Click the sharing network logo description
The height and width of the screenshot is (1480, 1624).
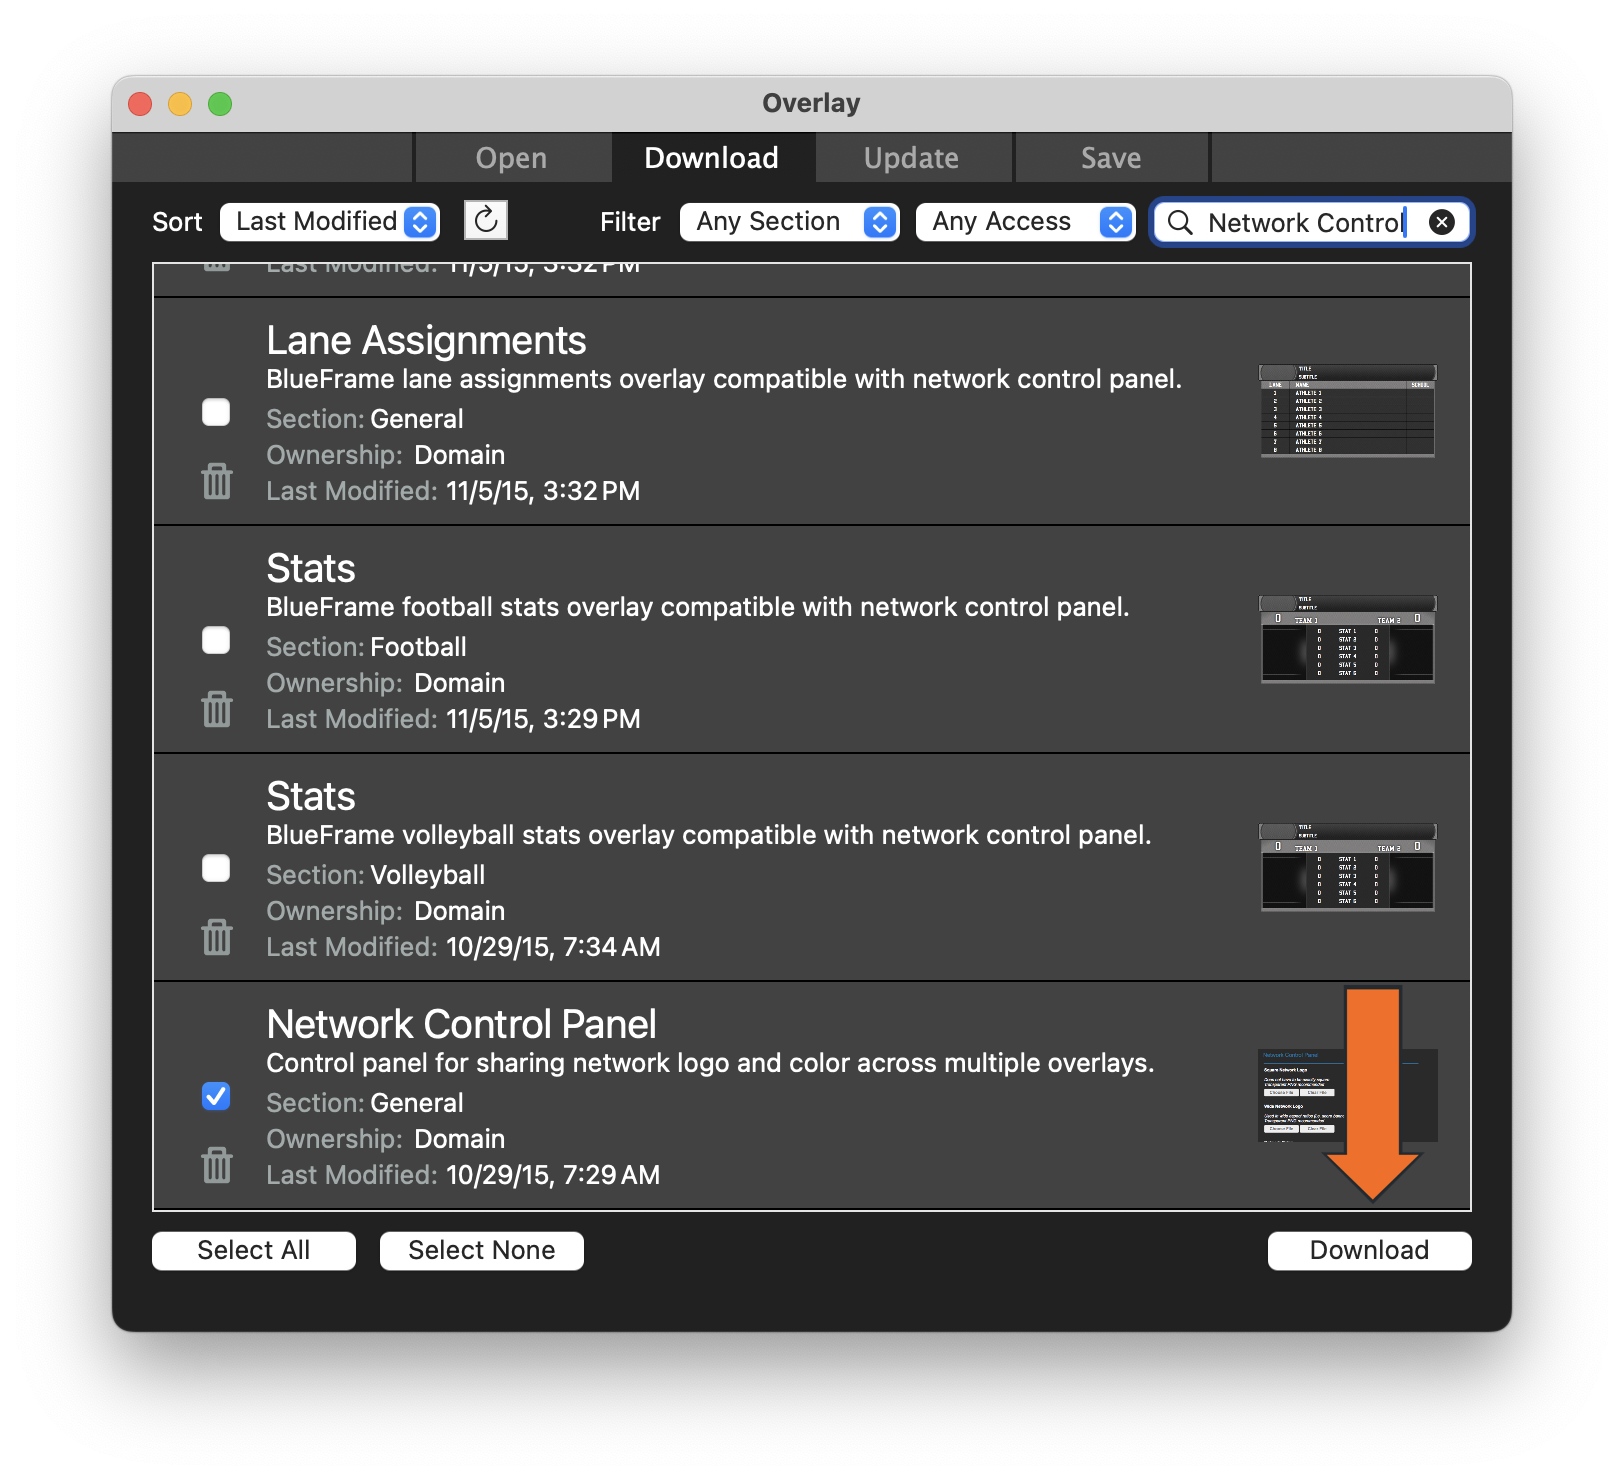710,1063
